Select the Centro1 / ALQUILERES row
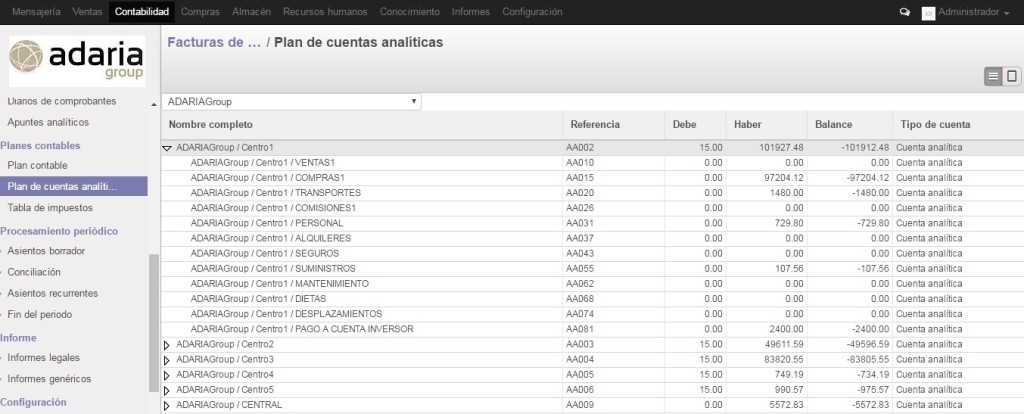The height and width of the screenshot is (414, 1024). (592, 238)
